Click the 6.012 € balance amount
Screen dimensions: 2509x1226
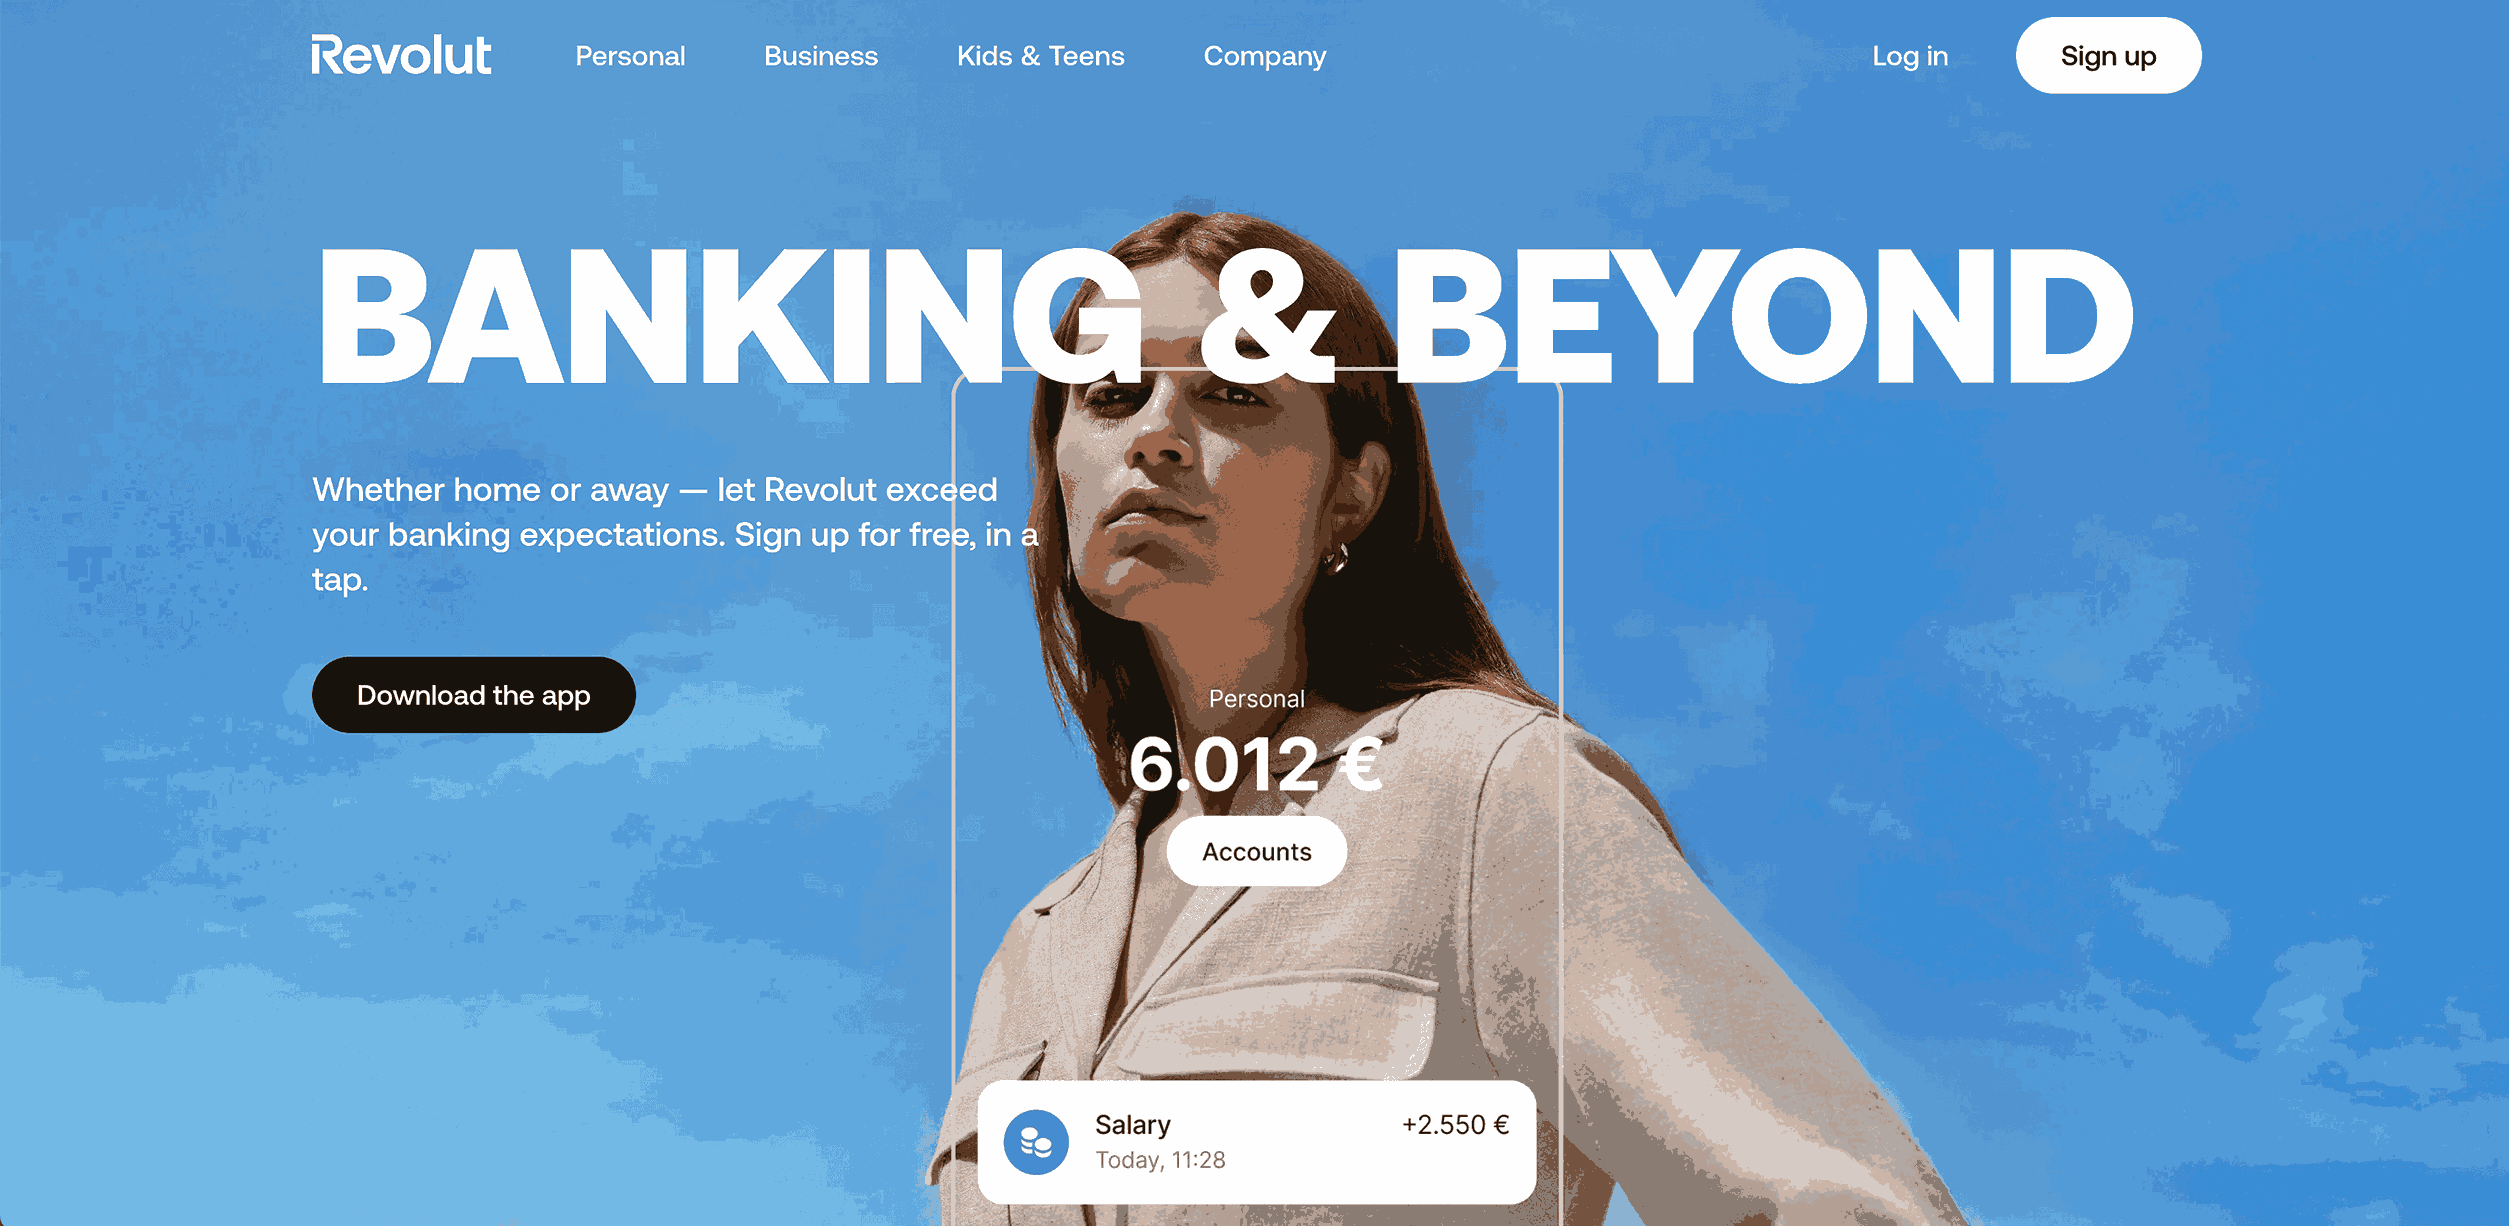click(x=1256, y=765)
